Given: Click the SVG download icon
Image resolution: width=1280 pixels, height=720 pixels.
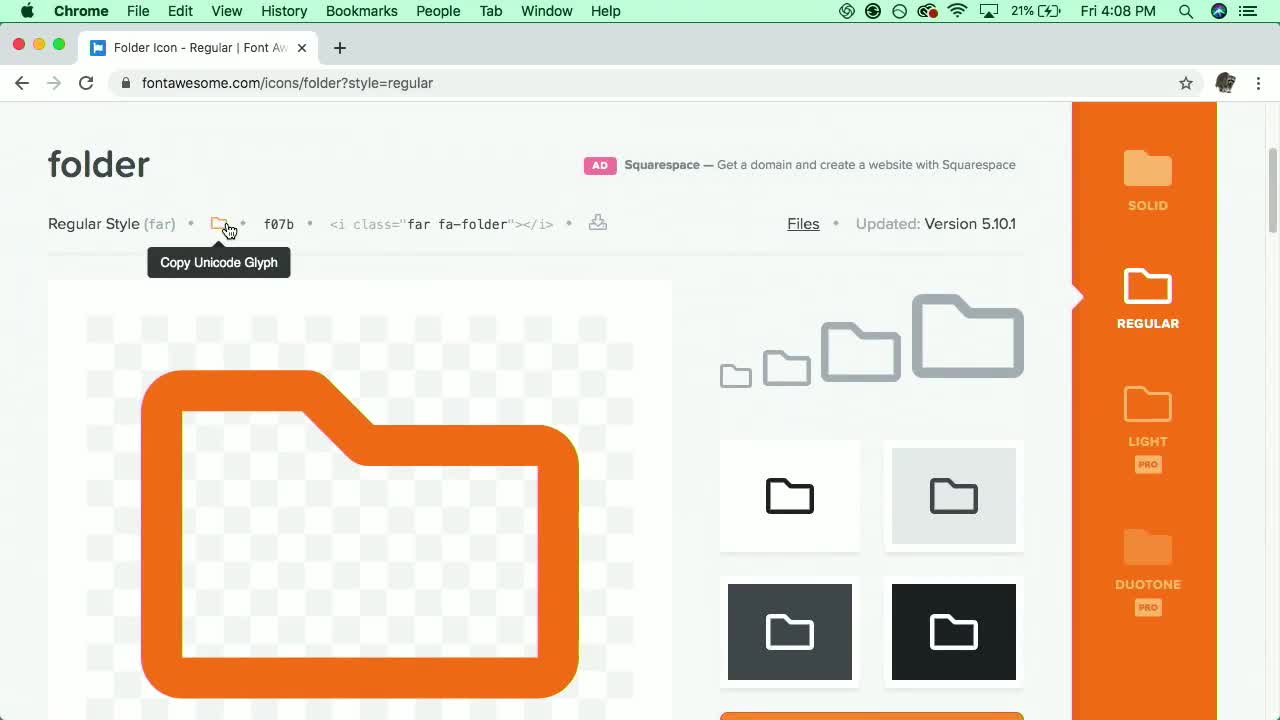Looking at the screenshot, I should tap(597, 223).
